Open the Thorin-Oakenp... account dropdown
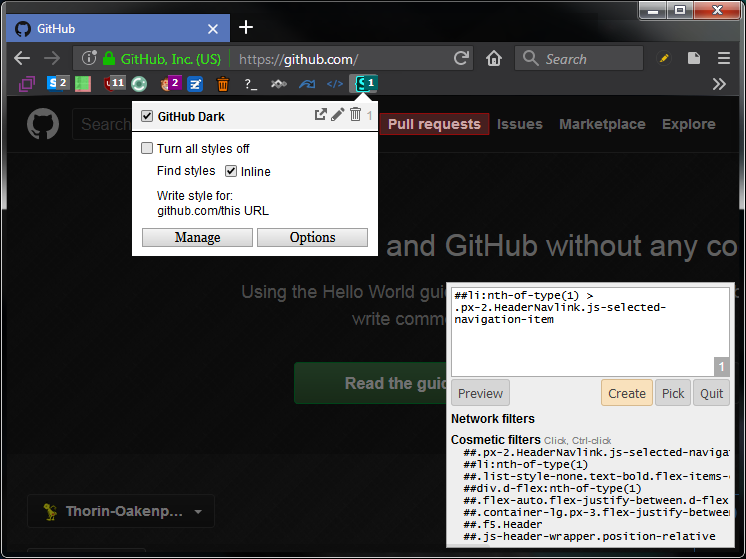746x559 pixels. click(121, 511)
